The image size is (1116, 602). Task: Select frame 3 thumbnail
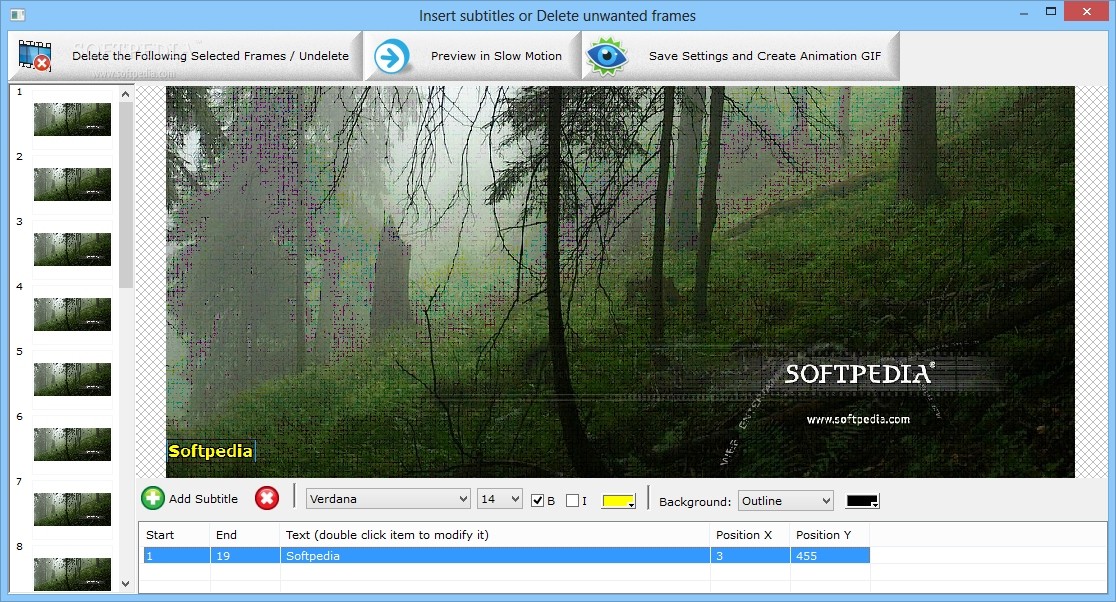coord(73,249)
